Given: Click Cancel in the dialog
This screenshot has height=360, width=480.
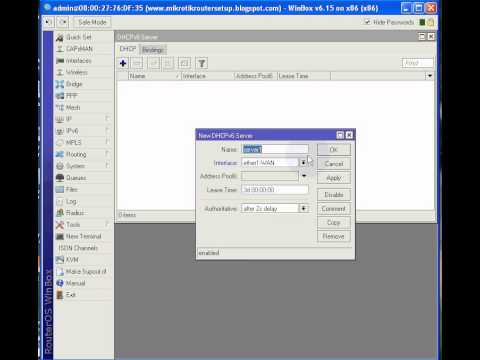Looking at the screenshot, I should click(334, 164).
